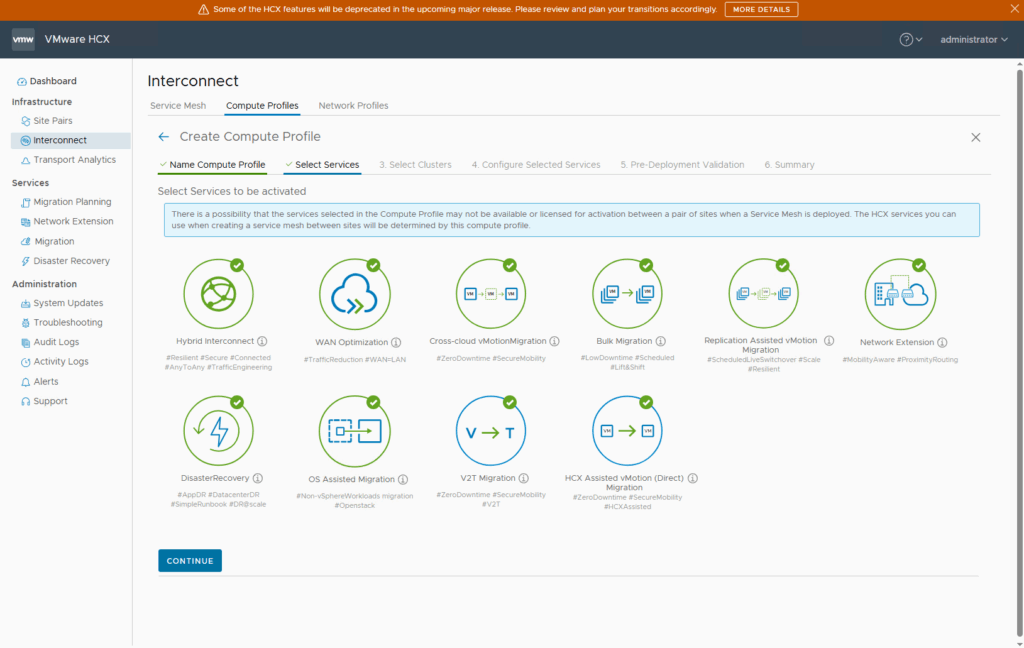Expand the help menu chevron

click(921, 40)
